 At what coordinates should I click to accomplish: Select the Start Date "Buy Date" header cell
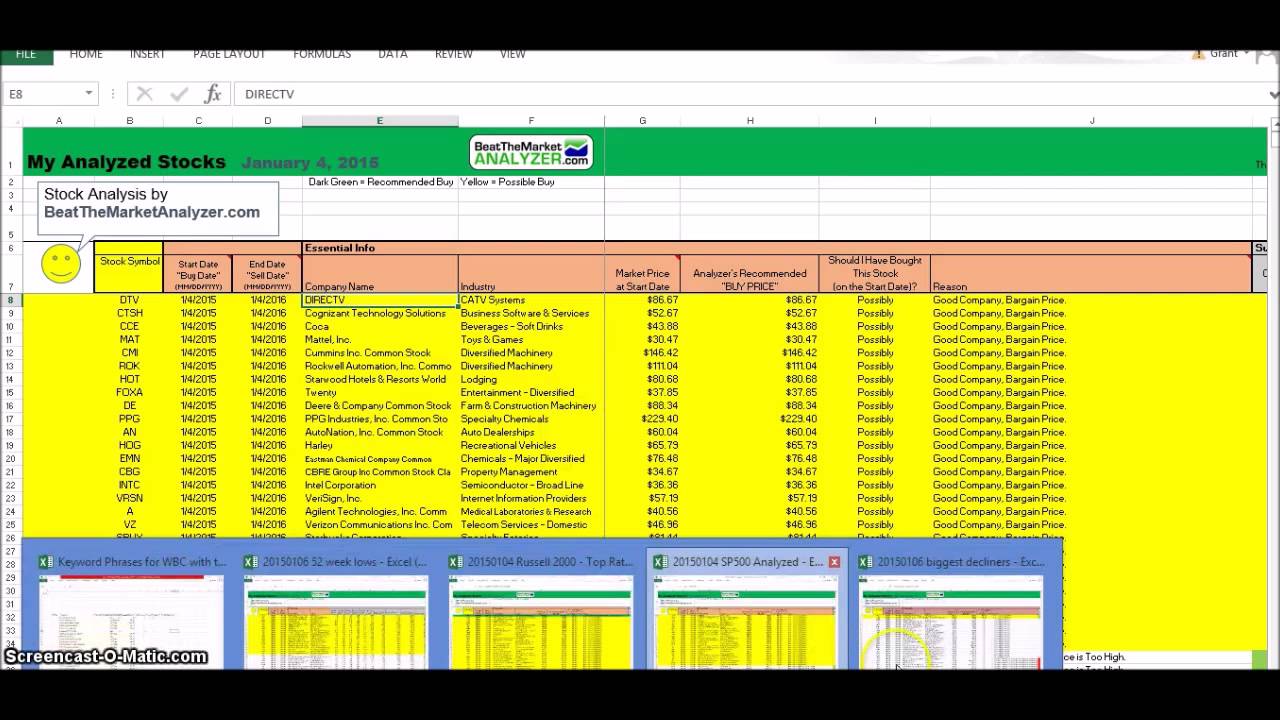pos(198,273)
